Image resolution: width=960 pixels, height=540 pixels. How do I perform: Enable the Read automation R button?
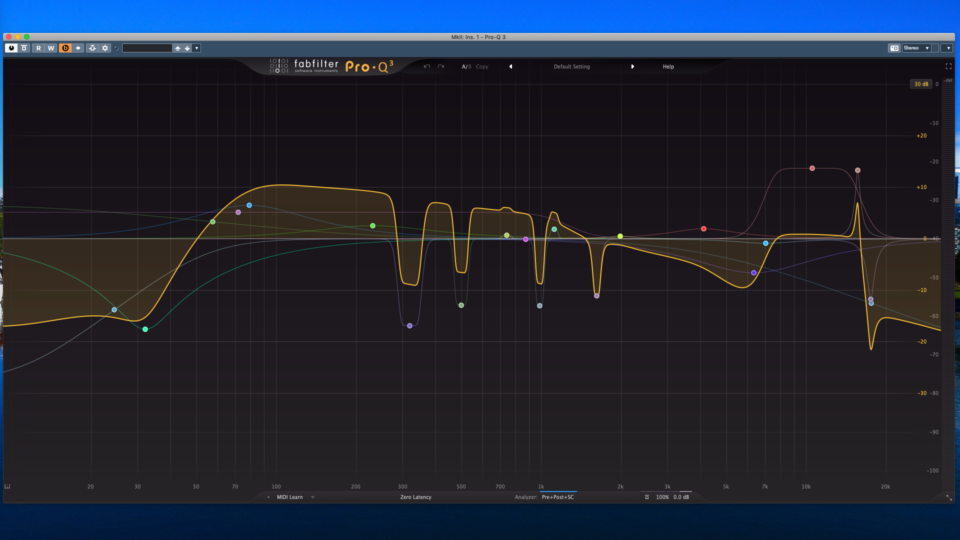pyautogui.click(x=38, y=48)
